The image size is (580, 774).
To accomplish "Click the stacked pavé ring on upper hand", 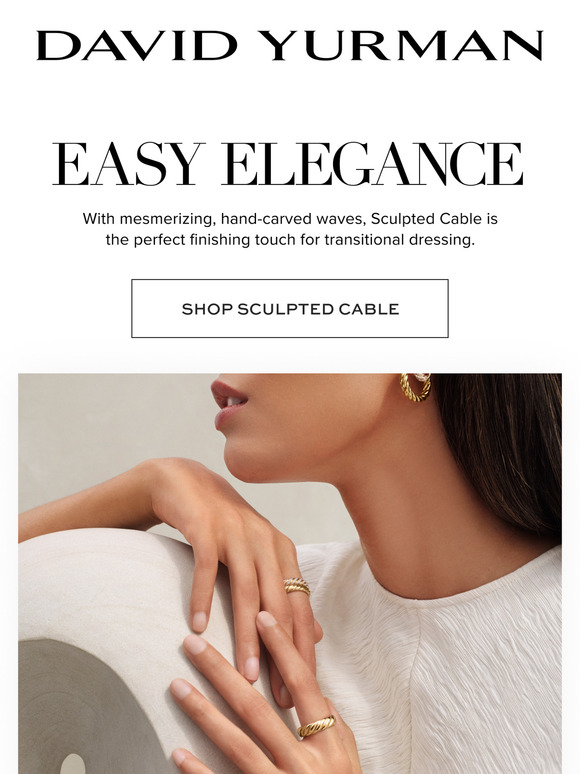I will (x=297, y=586).
